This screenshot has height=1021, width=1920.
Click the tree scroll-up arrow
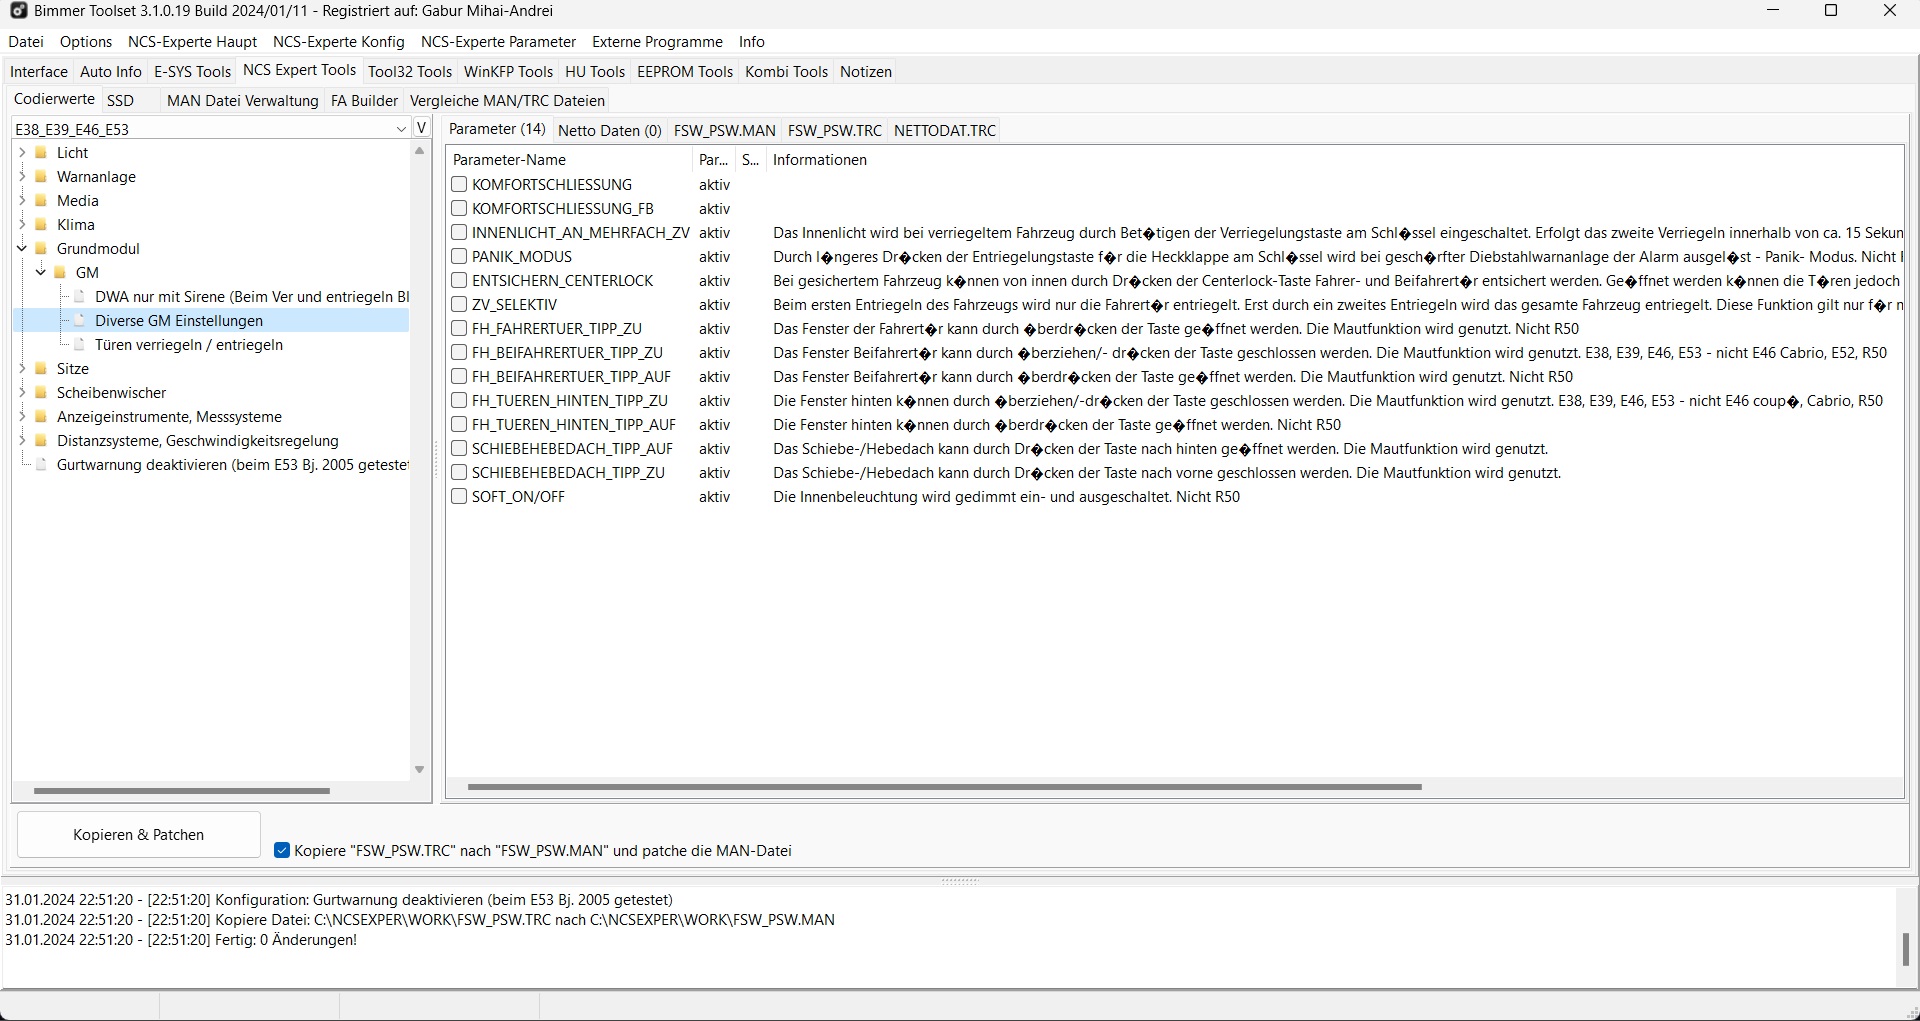point(419,151)
